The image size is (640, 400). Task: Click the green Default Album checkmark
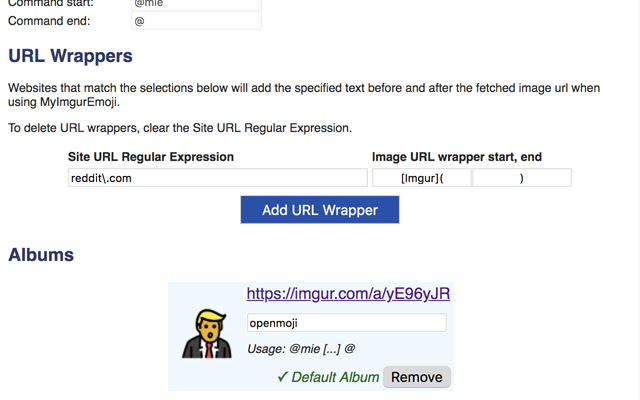click(x=283, y=377)
